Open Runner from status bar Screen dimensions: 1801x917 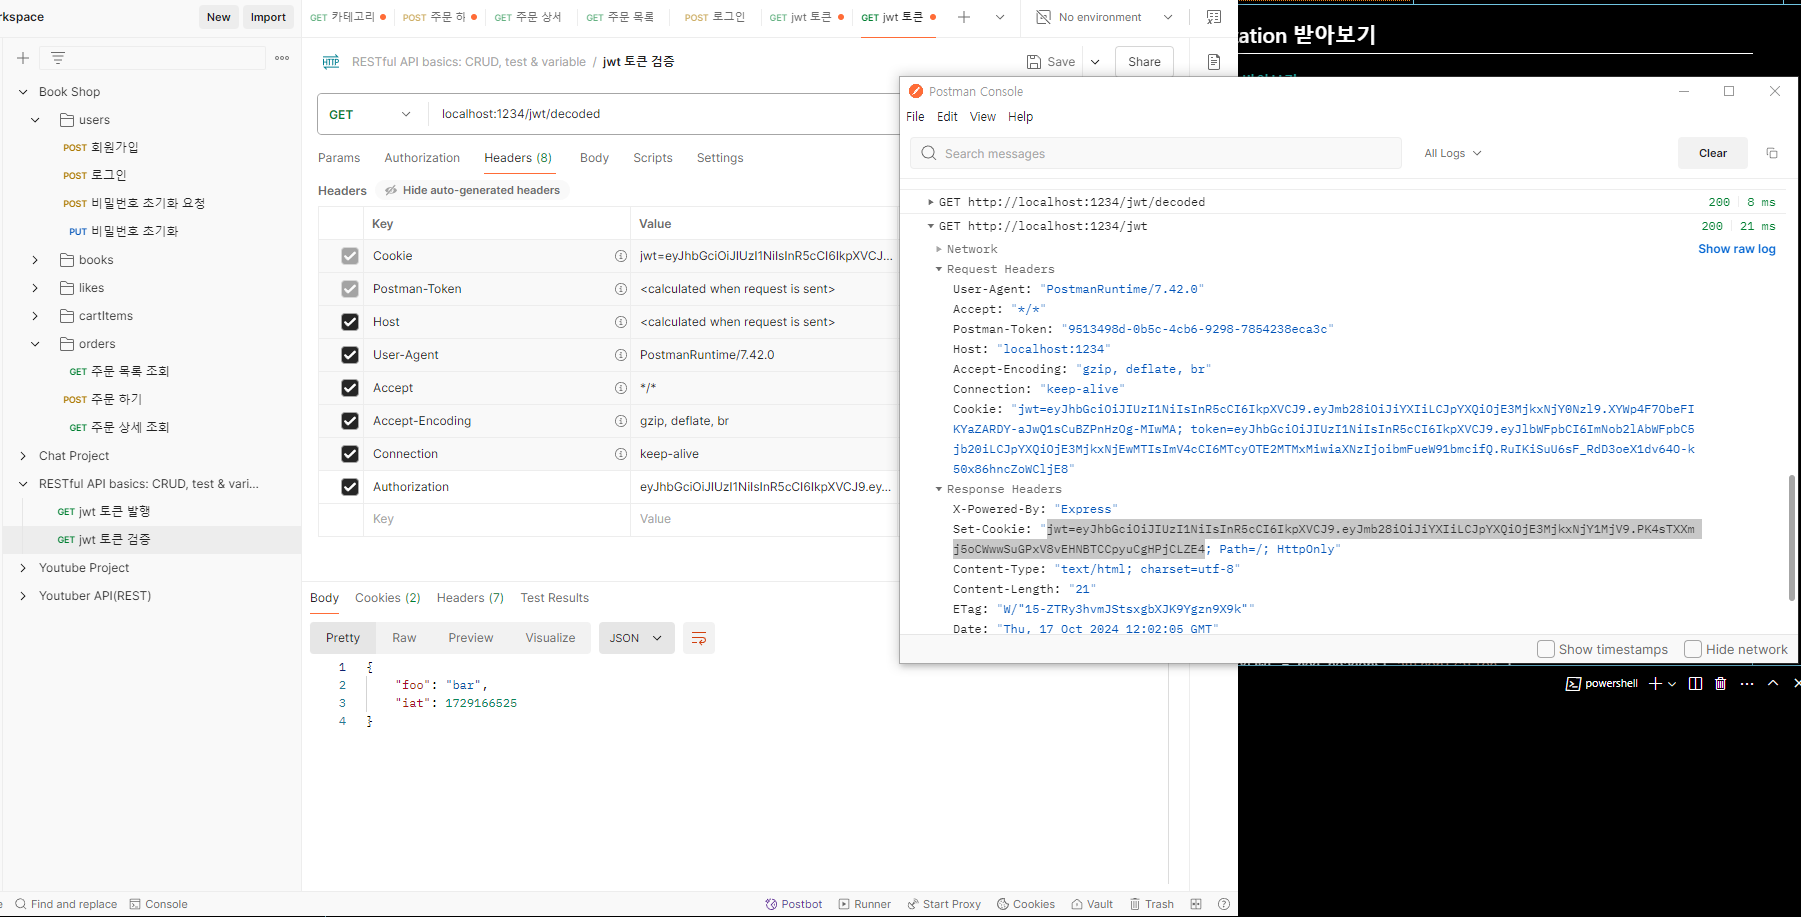pyautogui.click(x=865, y=904)
